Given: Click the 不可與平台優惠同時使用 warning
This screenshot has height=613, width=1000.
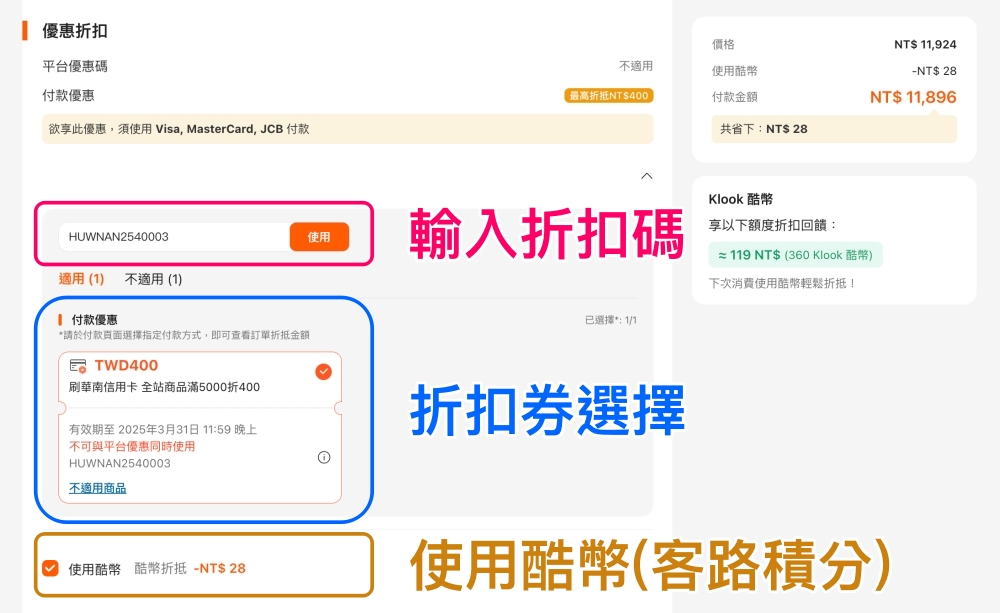Looking at the screenshot, I should 132,446.
